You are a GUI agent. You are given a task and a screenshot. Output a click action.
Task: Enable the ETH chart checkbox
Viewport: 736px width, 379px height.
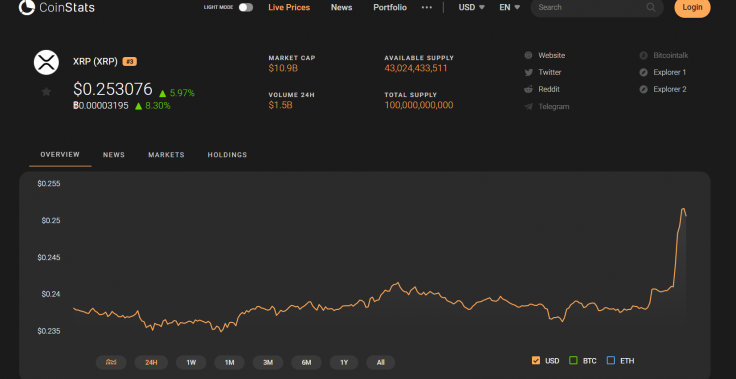point(611,361)
